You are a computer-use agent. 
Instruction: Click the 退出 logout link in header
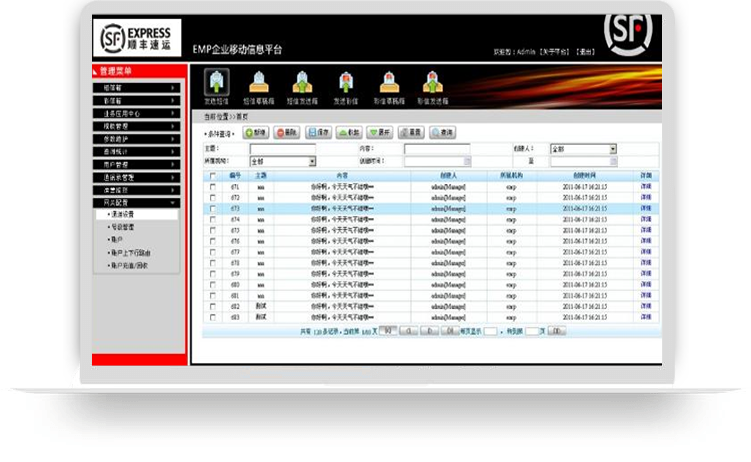tap(585, 52)
